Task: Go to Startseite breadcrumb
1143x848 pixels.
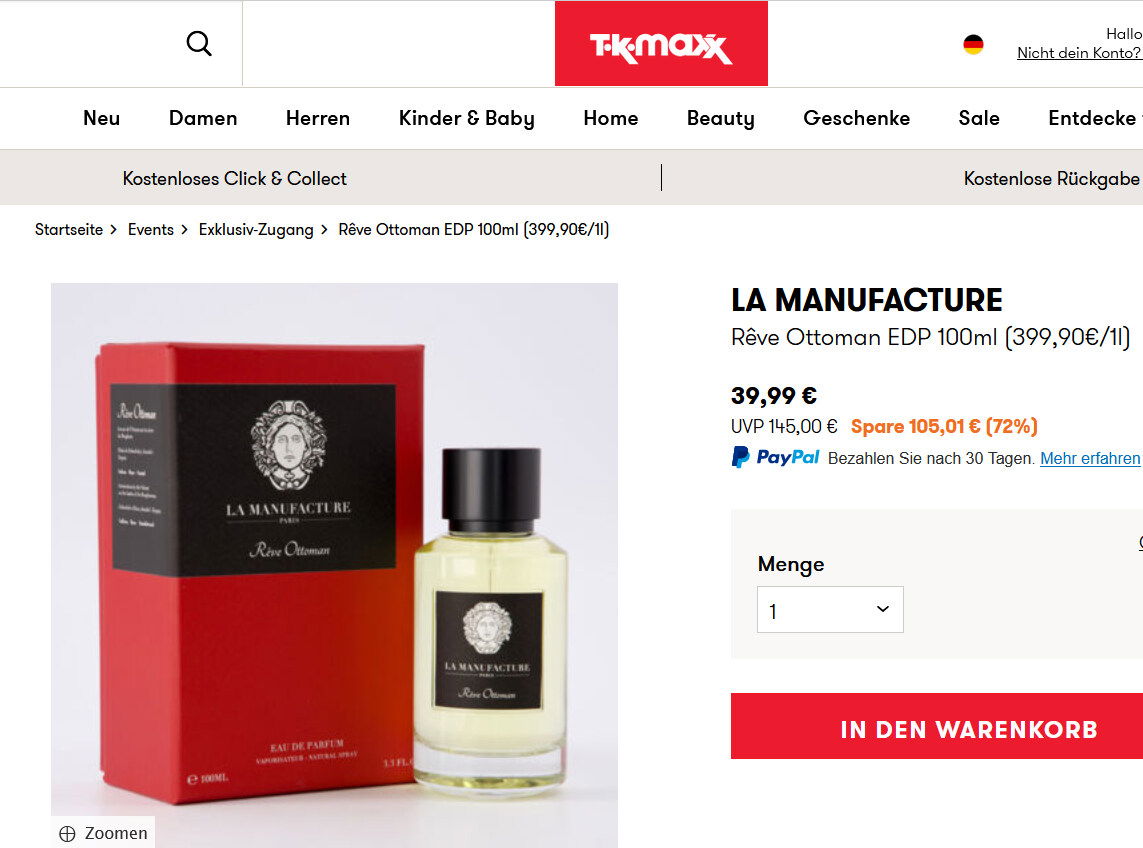Action: (69, 230)
